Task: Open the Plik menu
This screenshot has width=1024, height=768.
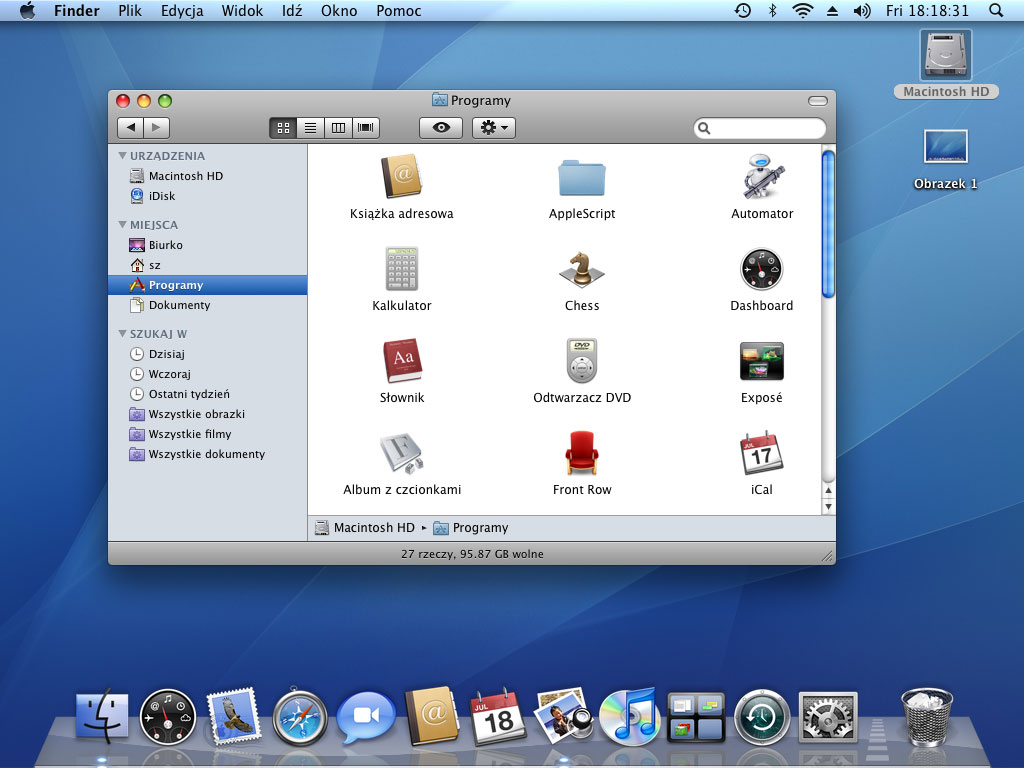Action: click(x=130, y=10)
